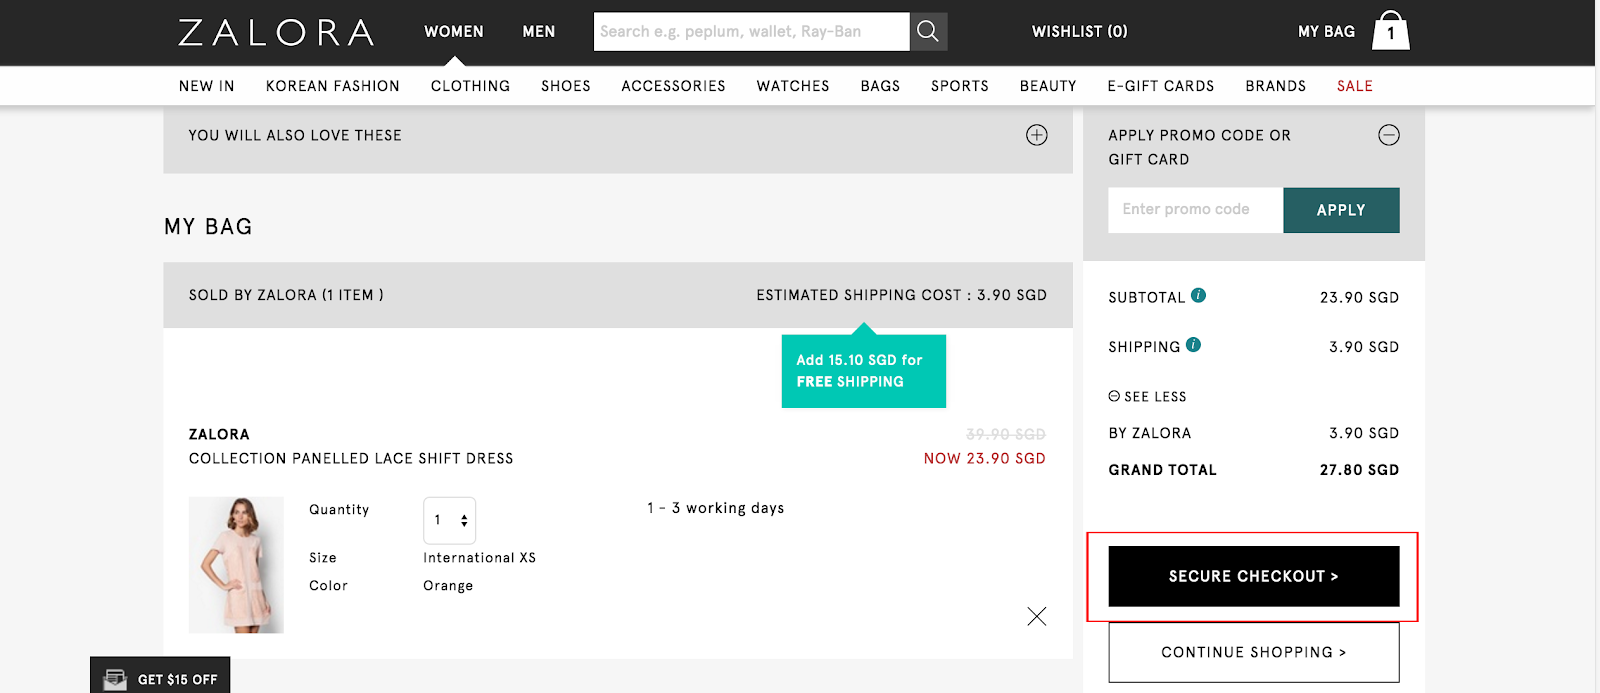Click the Add 15.10 SGD free shipping tooltip
Viewport: 1600px width, 693px height.
tap(864, 371)
